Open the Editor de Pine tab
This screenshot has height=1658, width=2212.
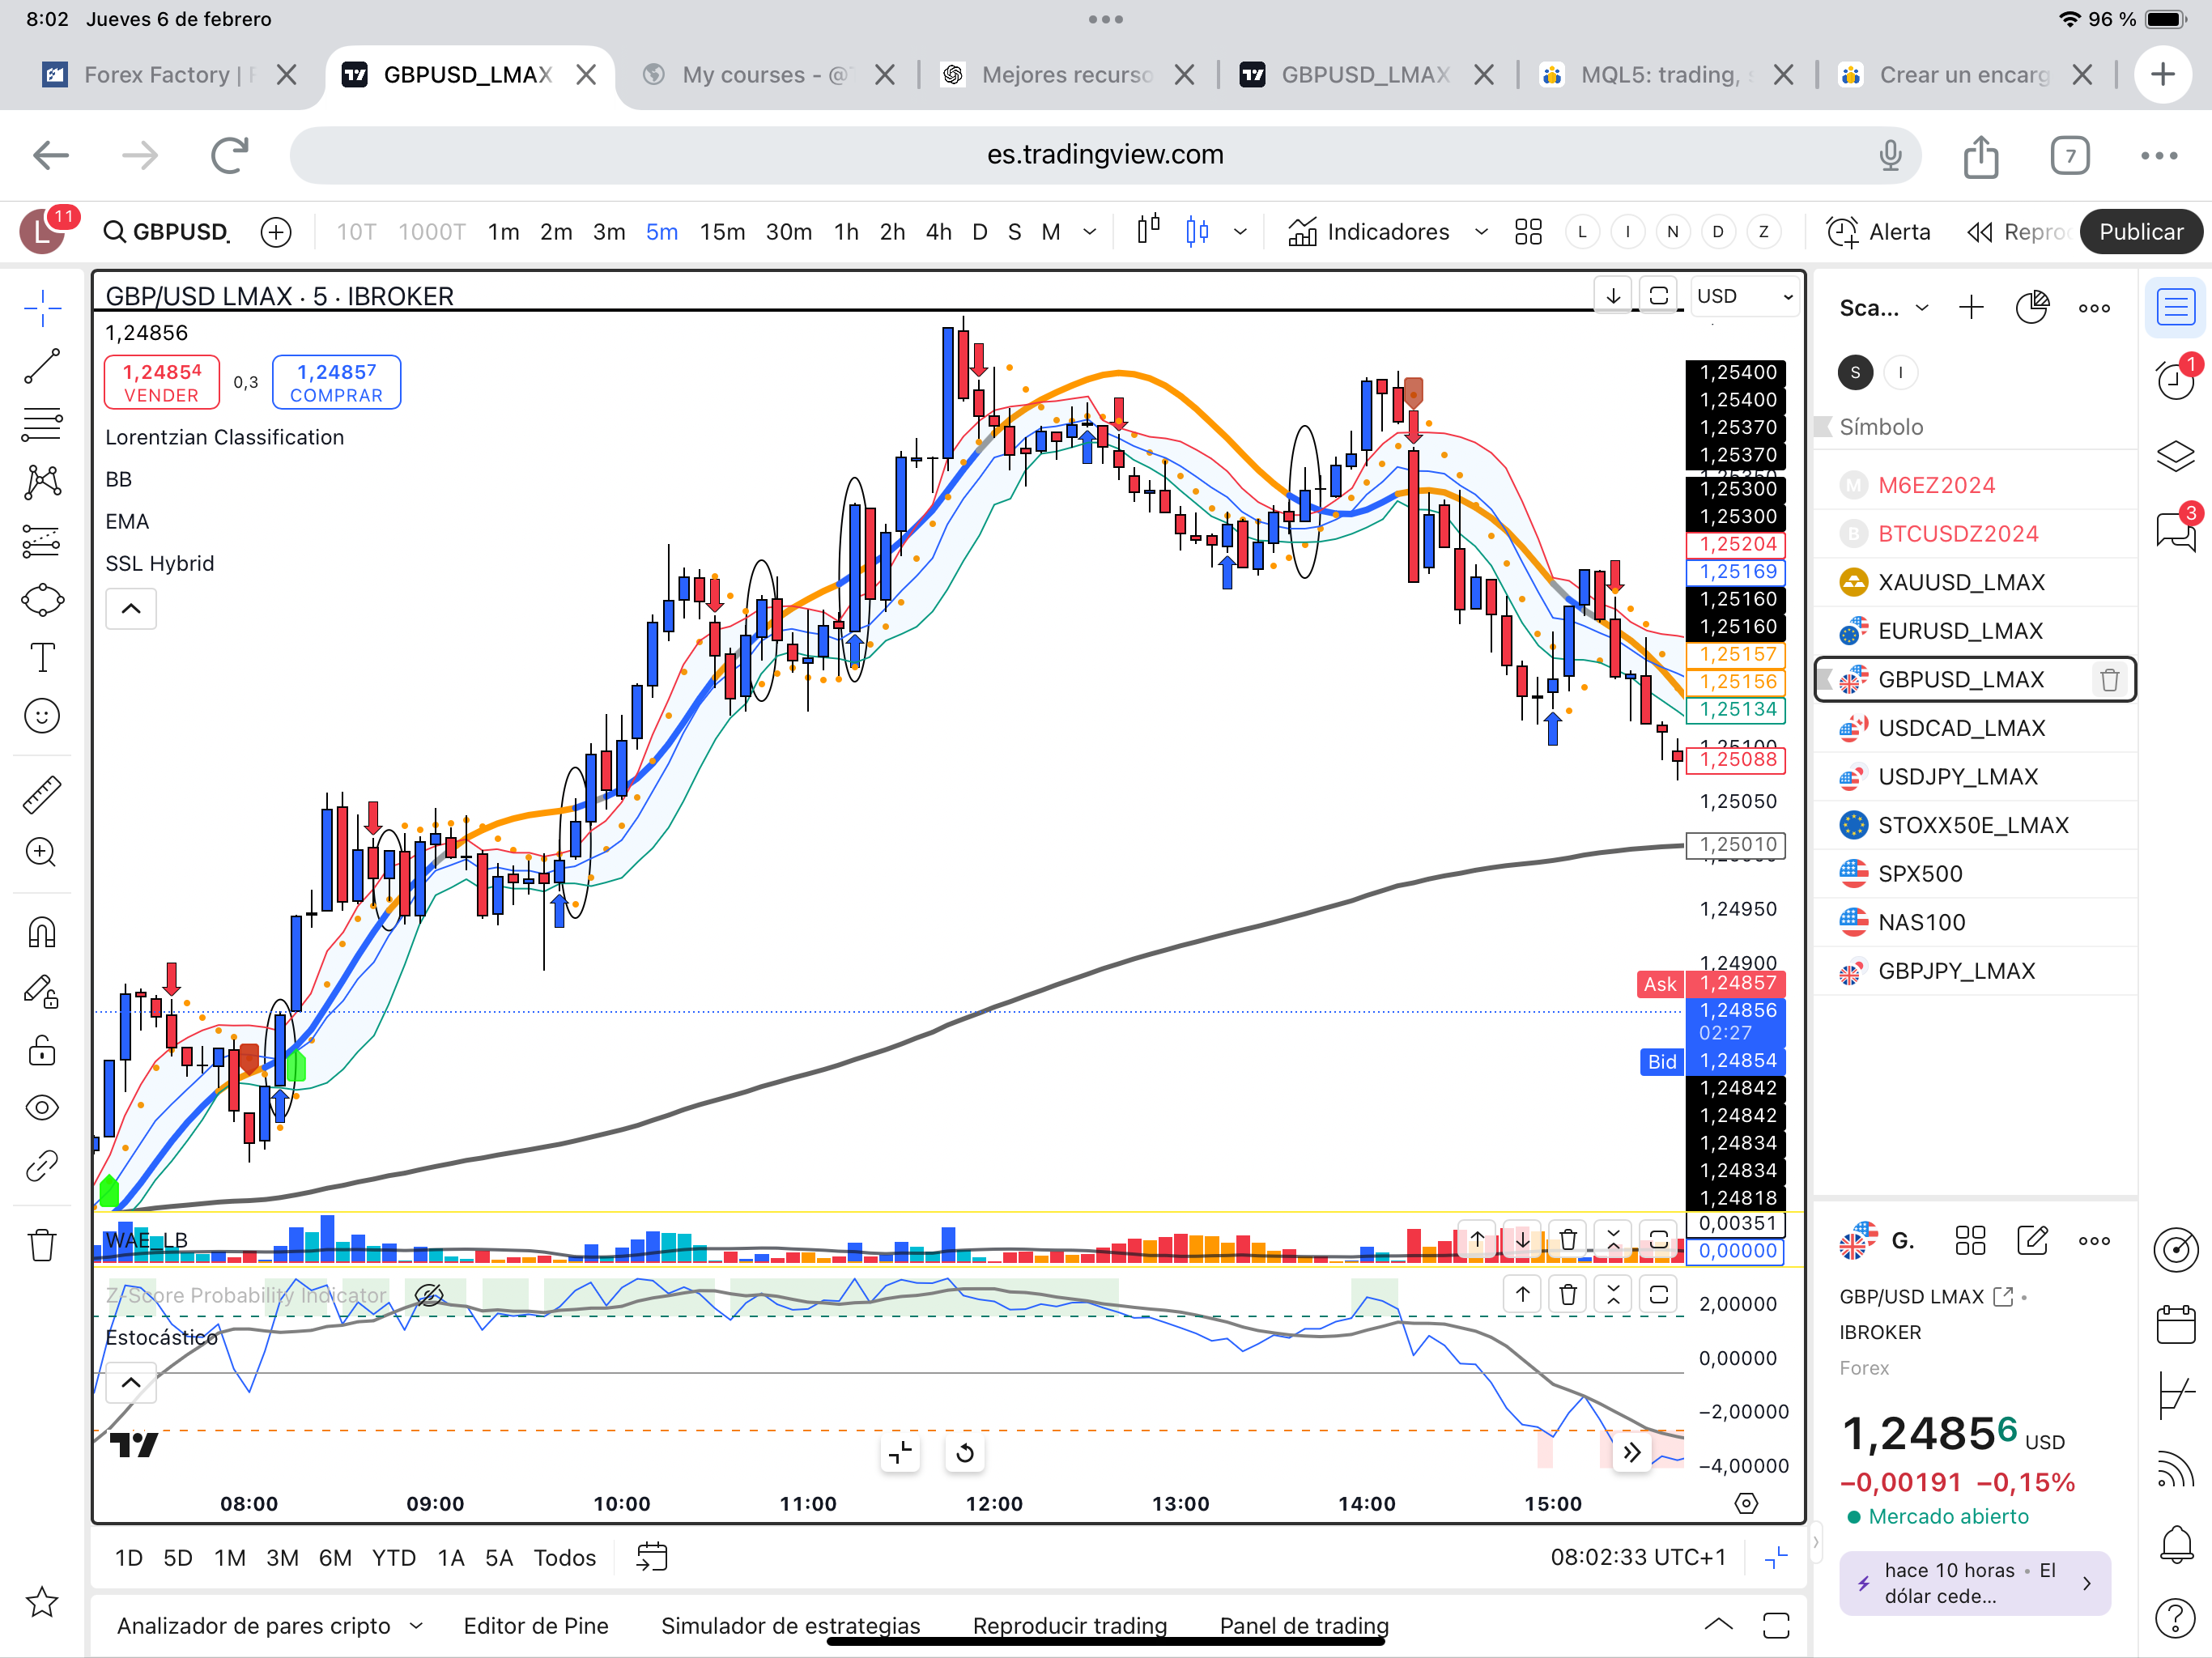536,1626
